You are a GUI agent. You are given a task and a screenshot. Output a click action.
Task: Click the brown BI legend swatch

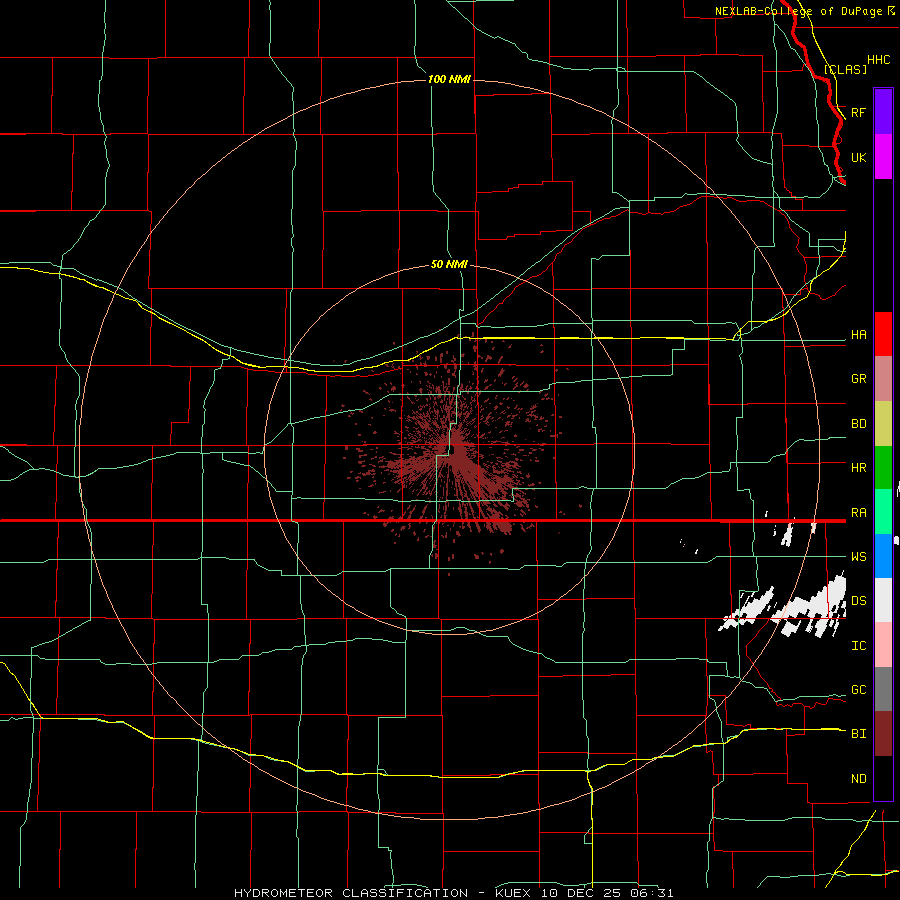click(883, 734)
